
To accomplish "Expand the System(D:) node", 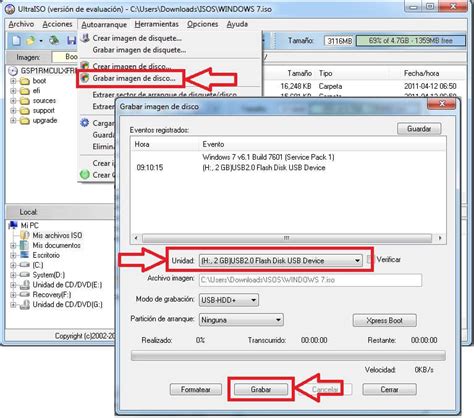I will (13, 275).
